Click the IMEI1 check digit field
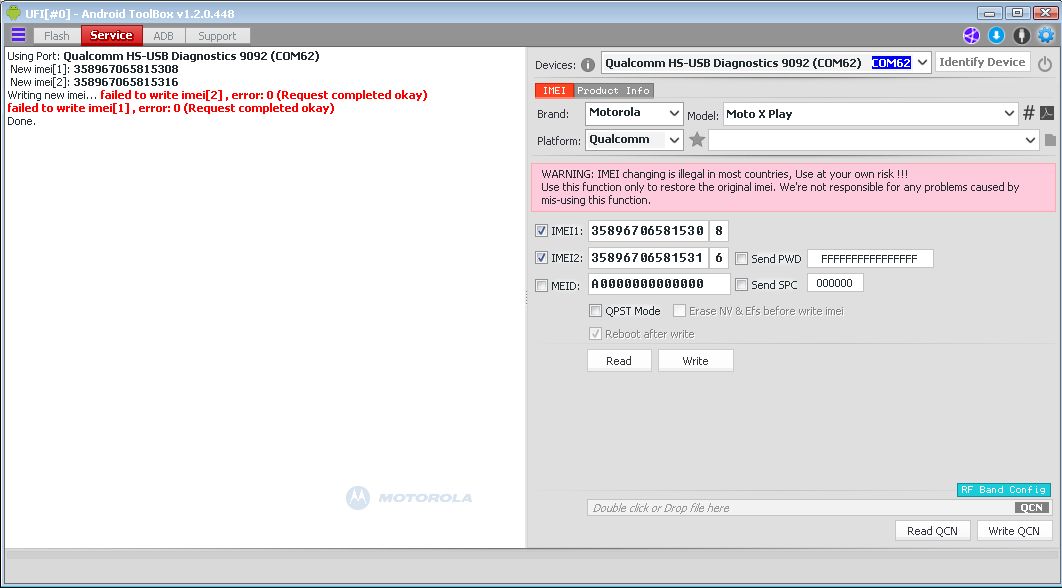 (719, 231)
